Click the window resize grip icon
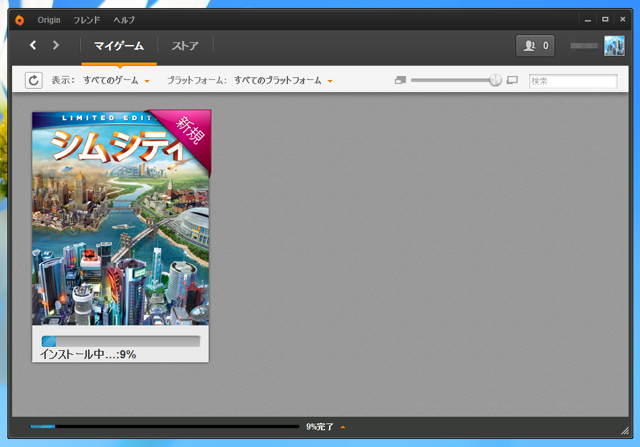 tap(624, 430)
